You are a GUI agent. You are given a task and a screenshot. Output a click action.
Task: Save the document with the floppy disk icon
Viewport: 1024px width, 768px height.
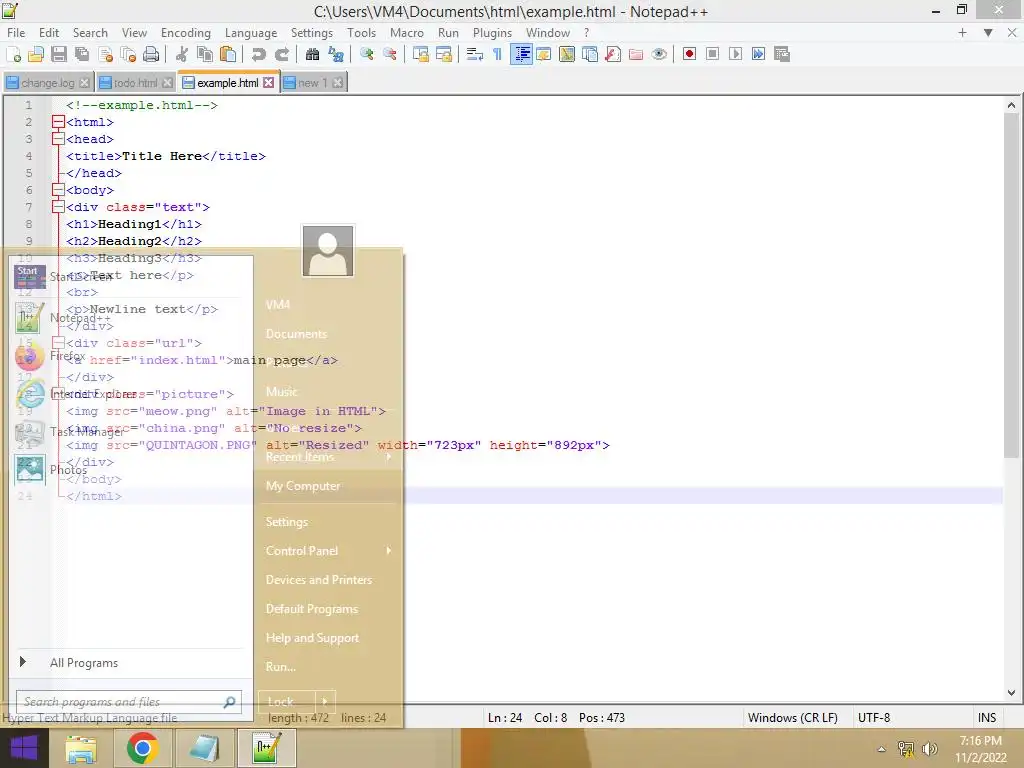59,54
